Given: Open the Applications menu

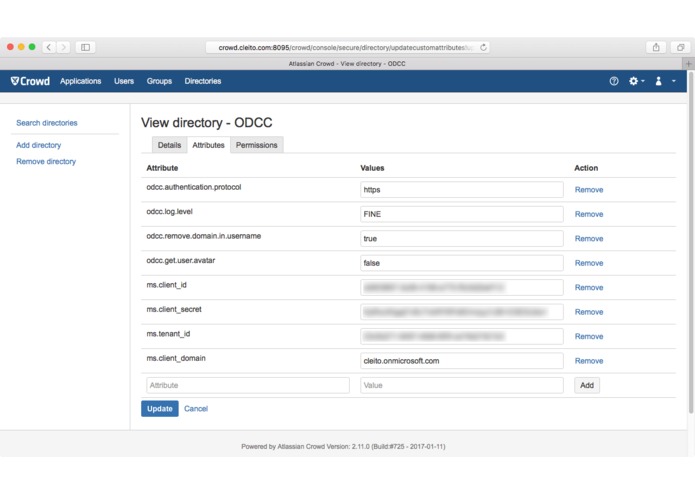Looking at the screenshot, I should [81, 81].
